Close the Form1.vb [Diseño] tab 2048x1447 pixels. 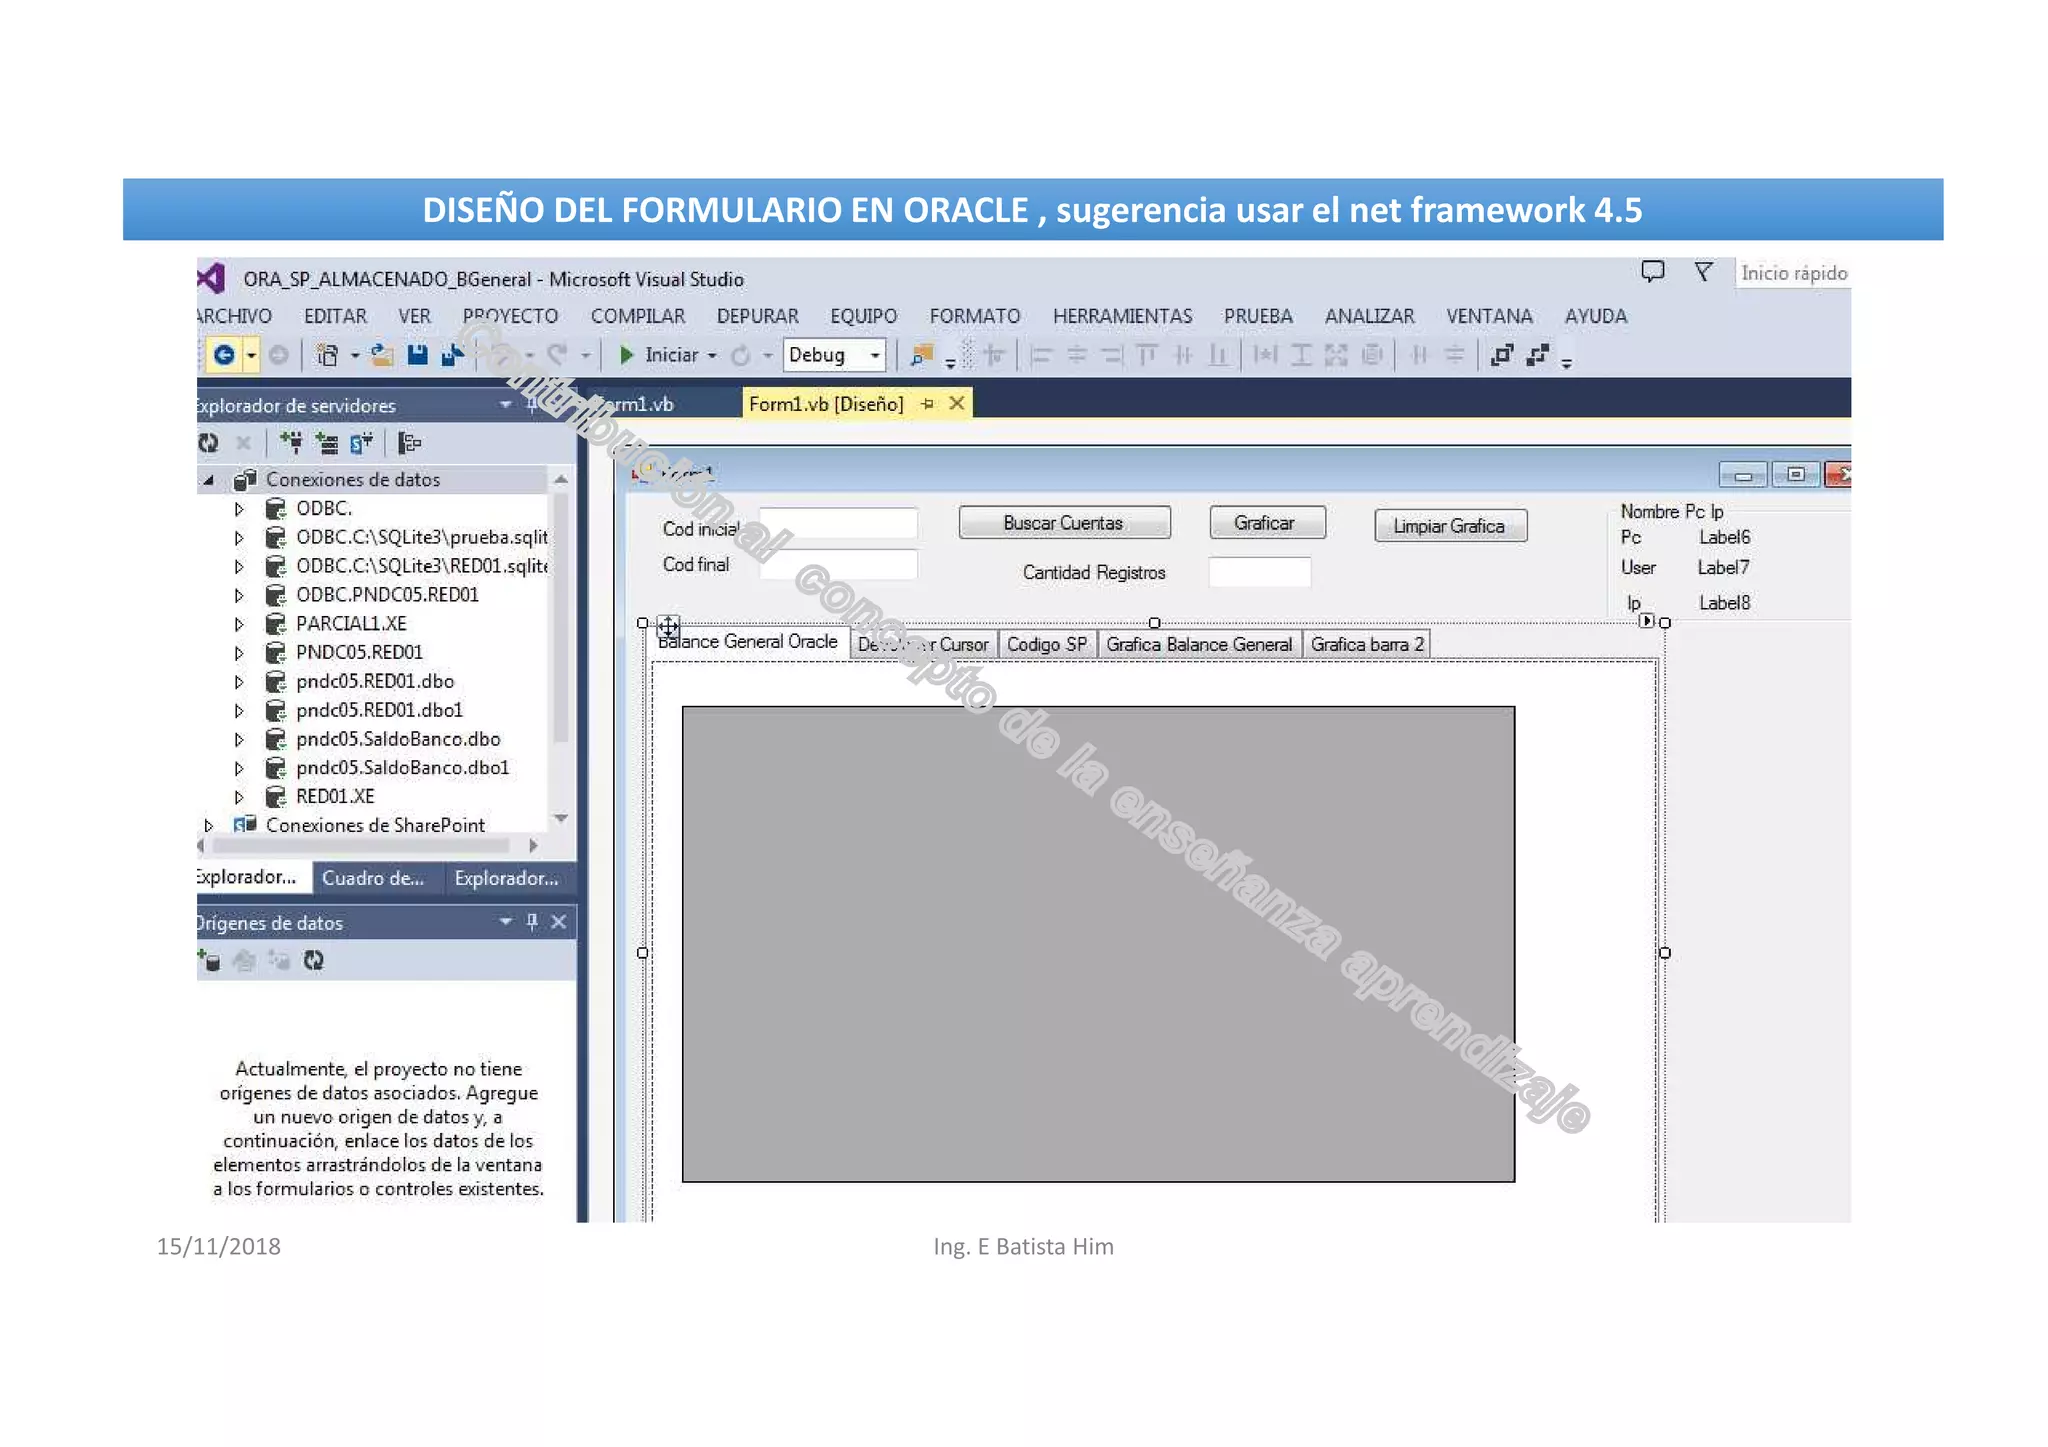[957, 403]
